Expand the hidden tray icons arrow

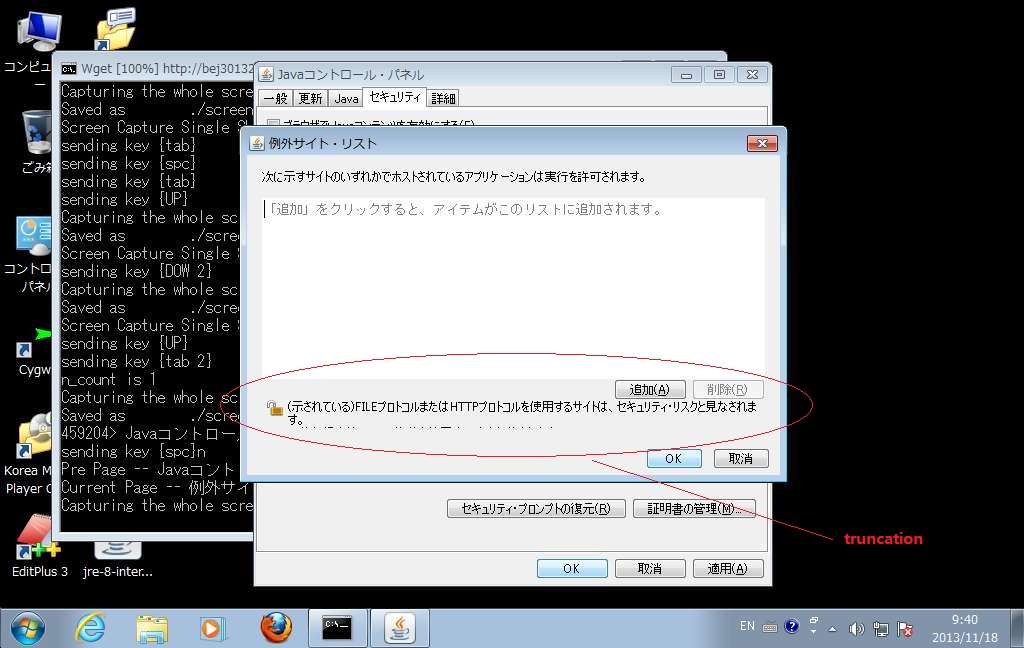pos(832,629)
